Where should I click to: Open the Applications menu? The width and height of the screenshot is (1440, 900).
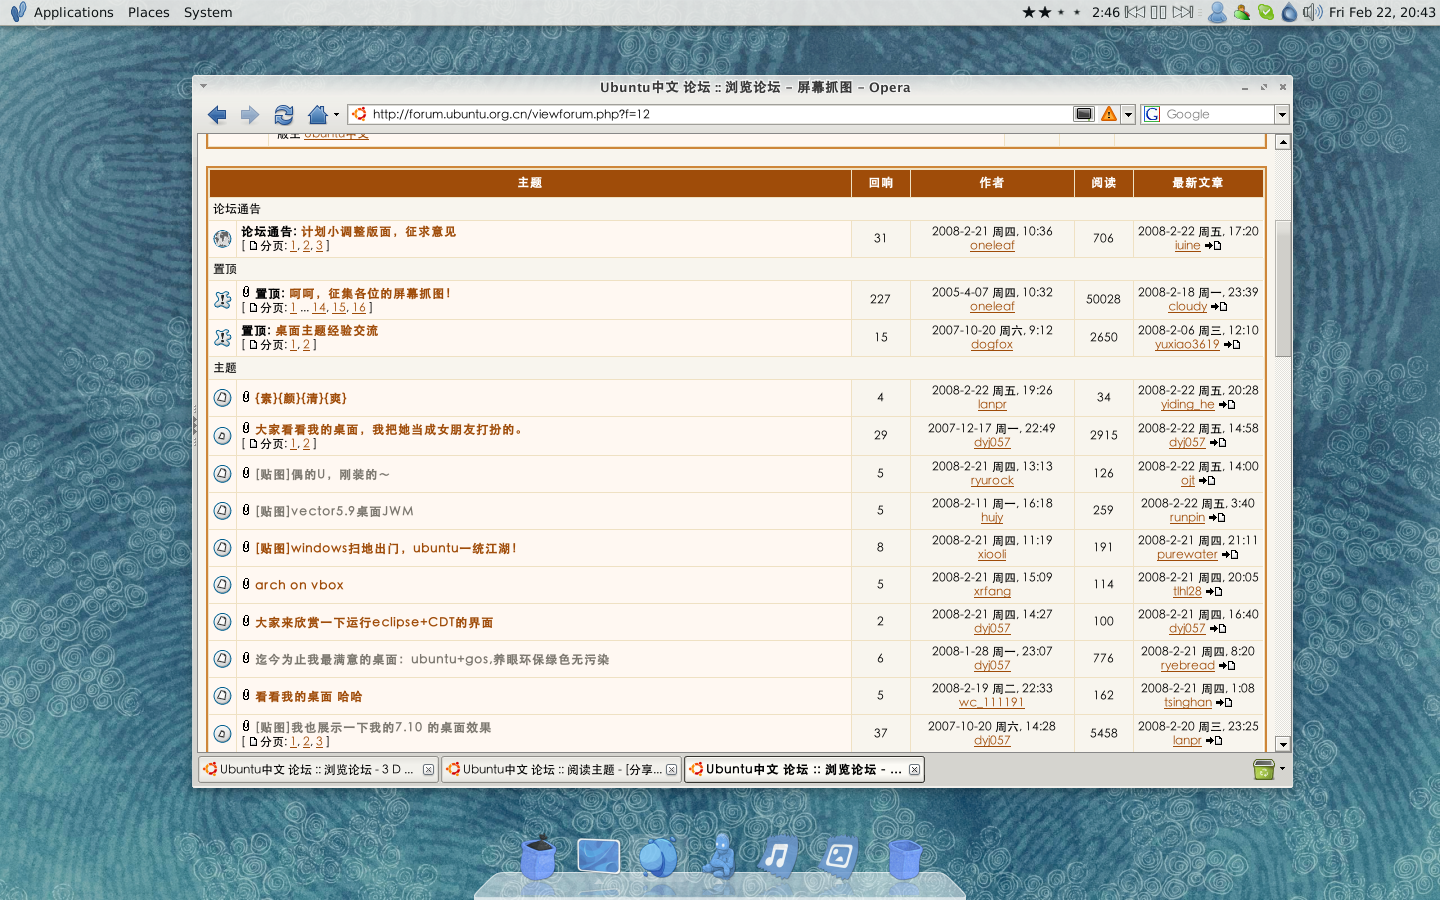(x=74, y=12)
